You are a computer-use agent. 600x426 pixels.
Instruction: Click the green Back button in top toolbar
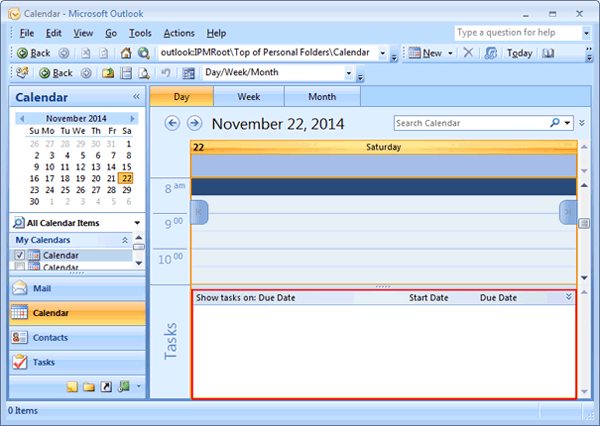tap(34, 53)
